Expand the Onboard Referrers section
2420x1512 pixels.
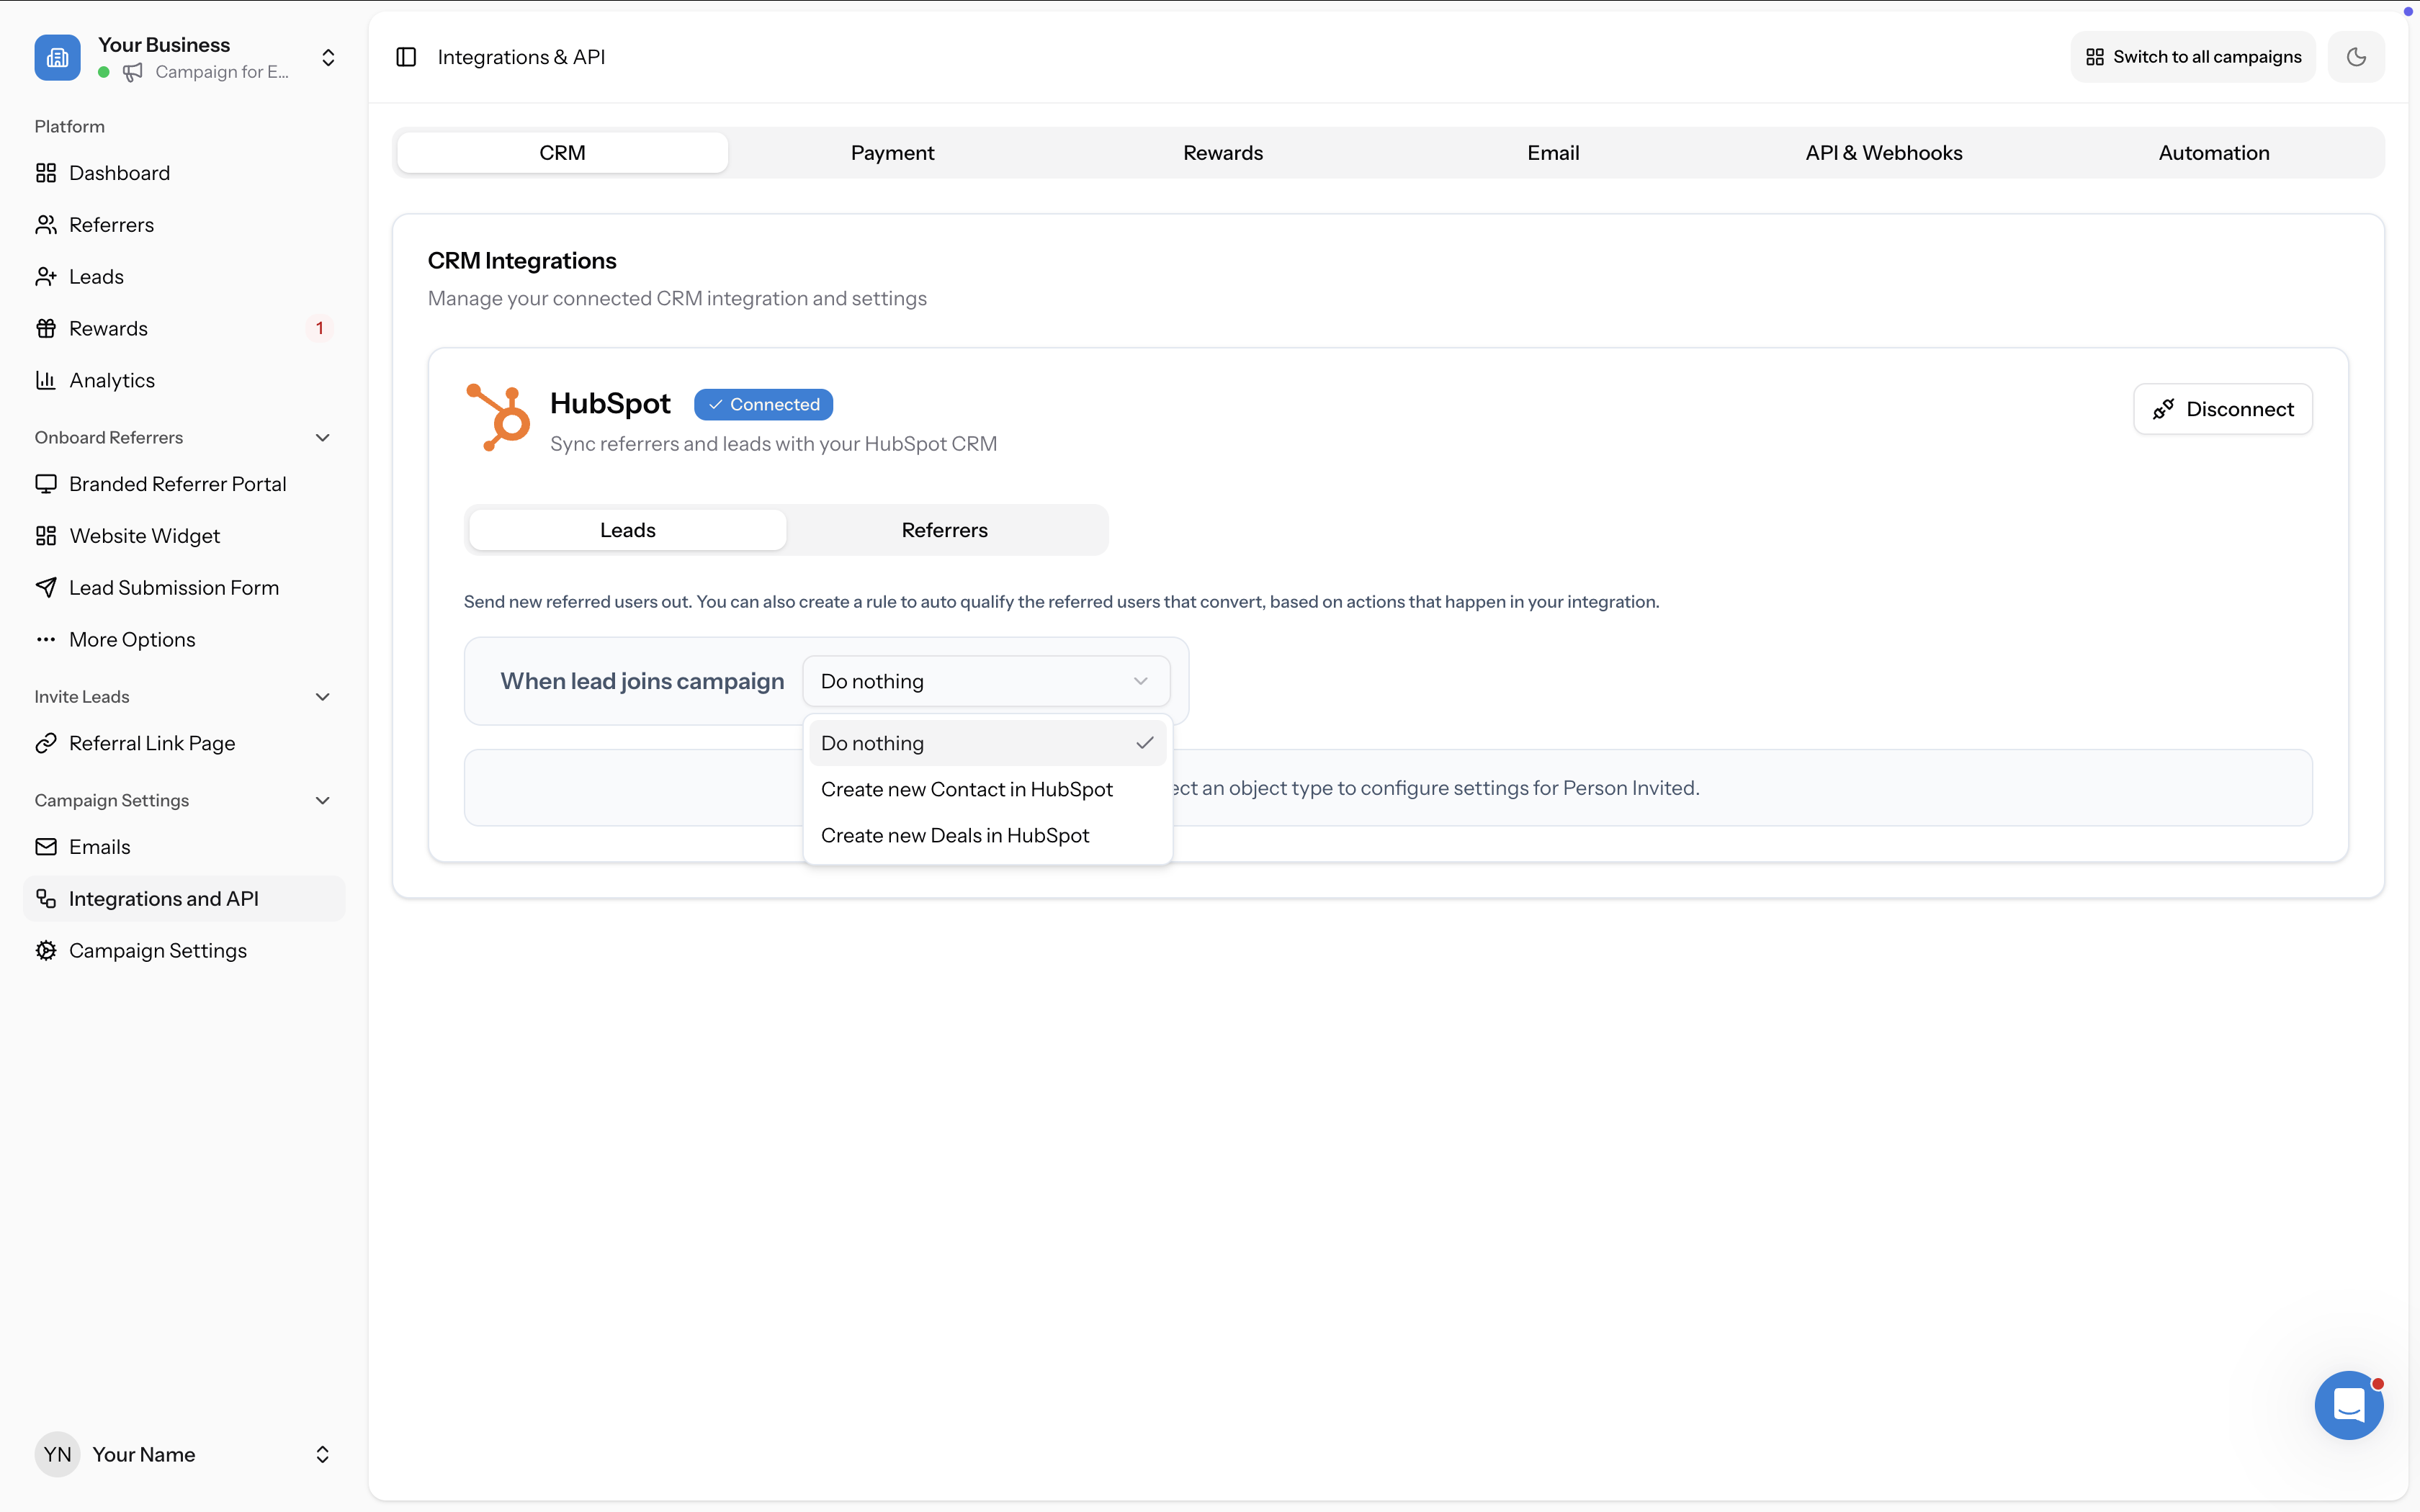pos(321,437)
